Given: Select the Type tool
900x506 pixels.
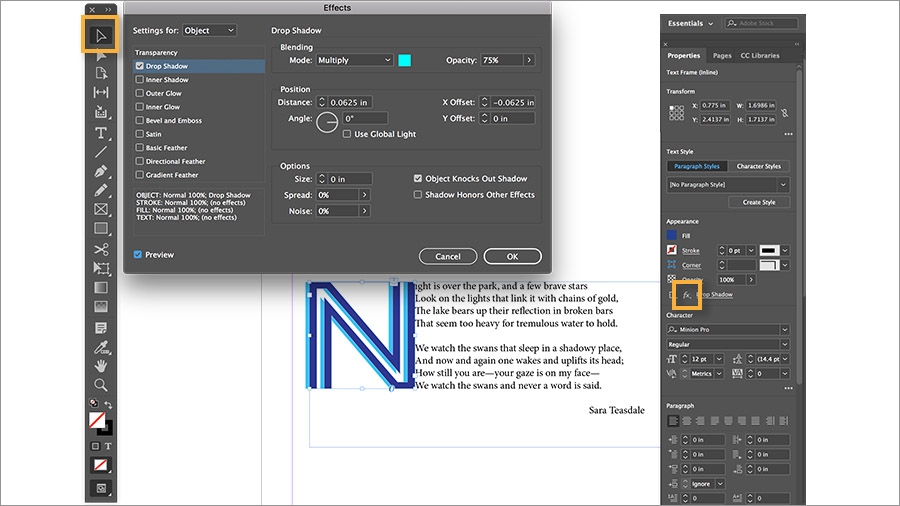Looking at the screenshot, I should 101,133.
